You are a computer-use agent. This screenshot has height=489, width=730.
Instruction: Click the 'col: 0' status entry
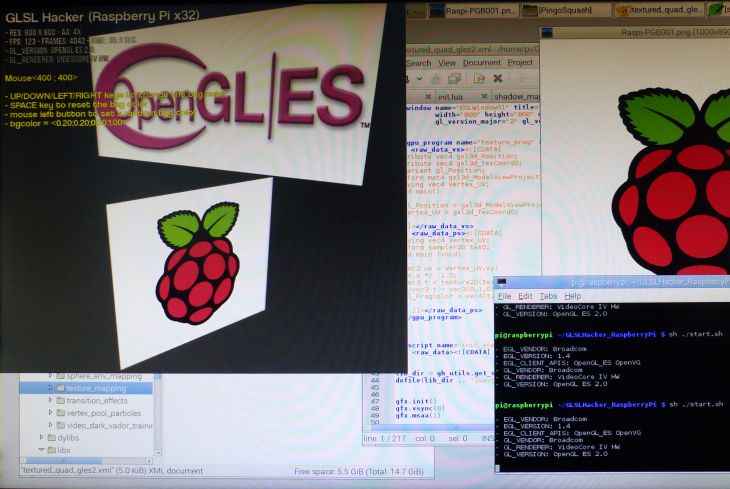coord(425,439)
